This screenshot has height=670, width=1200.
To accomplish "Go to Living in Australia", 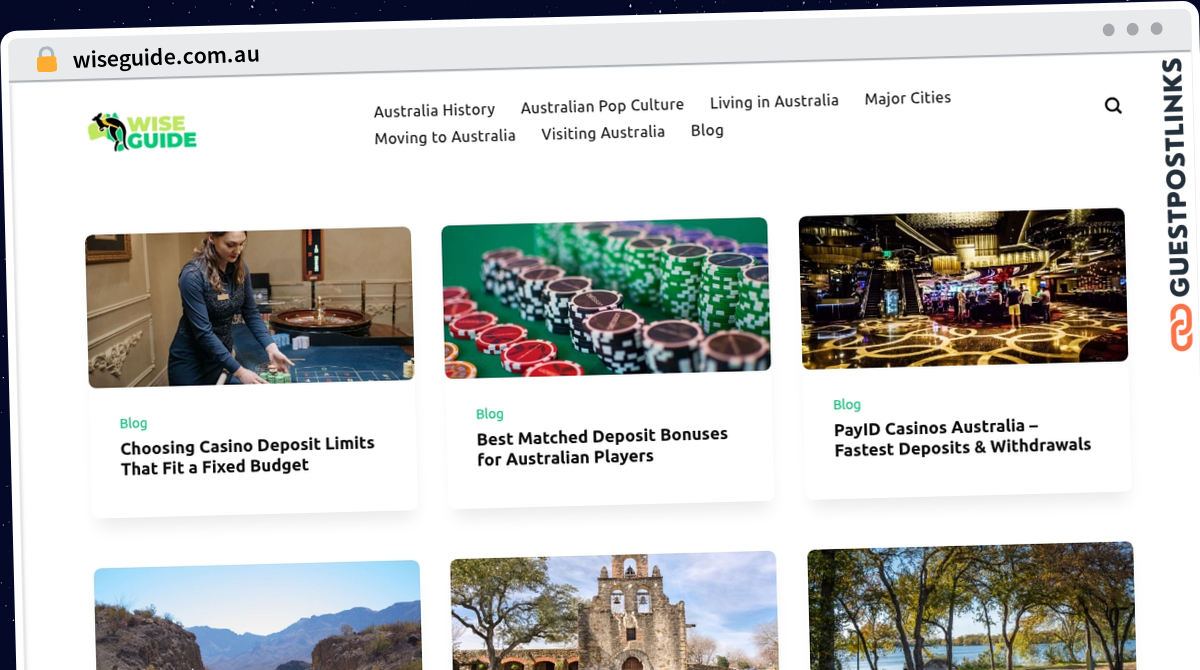I will 774,101.
